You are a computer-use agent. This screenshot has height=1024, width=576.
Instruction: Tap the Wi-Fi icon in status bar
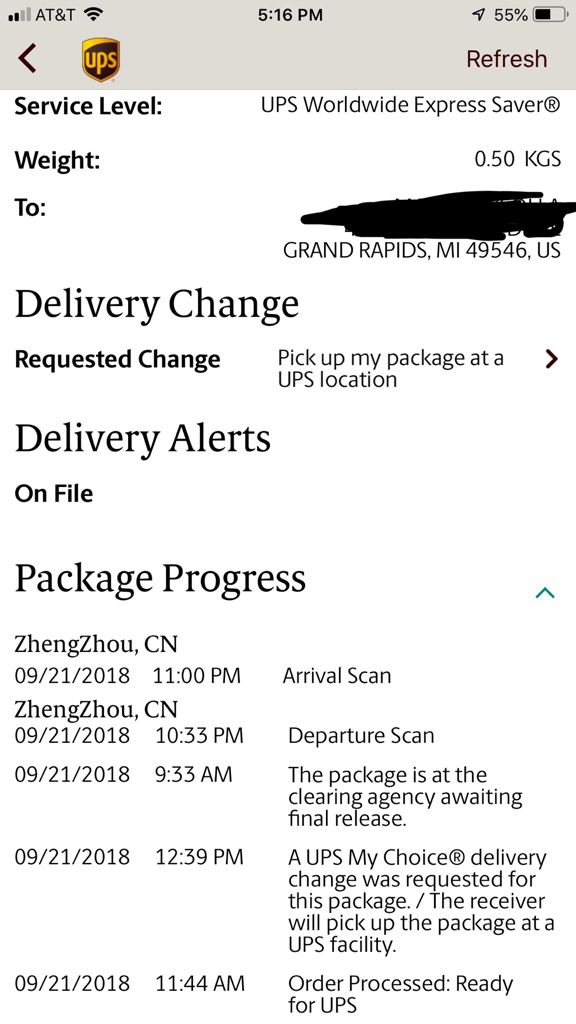tap(94, 14)
